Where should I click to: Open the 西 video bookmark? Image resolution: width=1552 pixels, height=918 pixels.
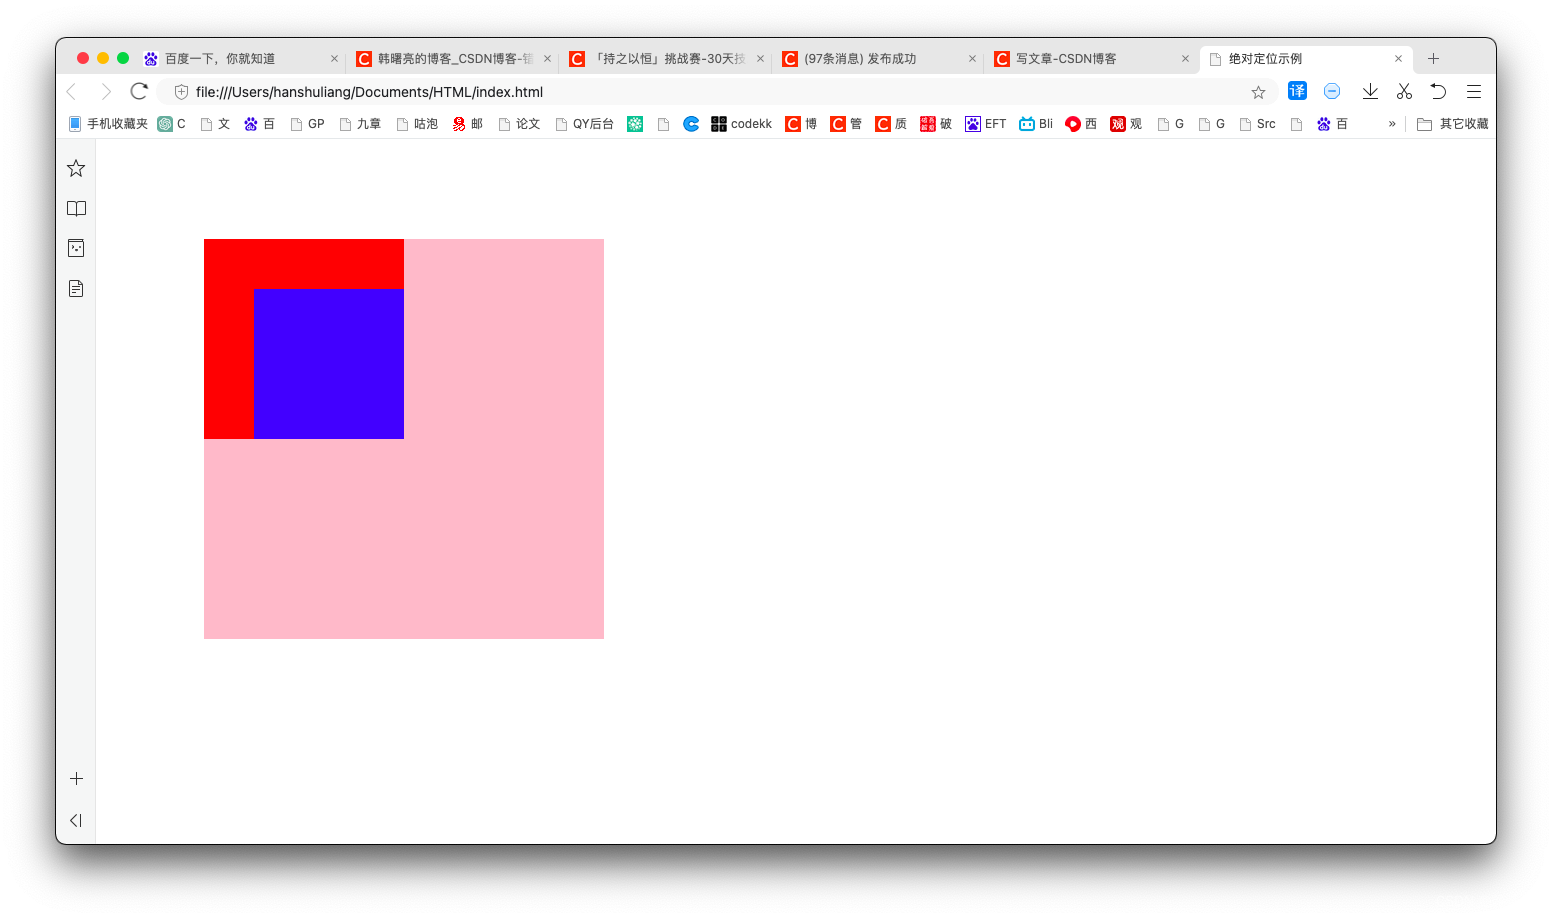pyautogui.click(x=1081, y=124)
